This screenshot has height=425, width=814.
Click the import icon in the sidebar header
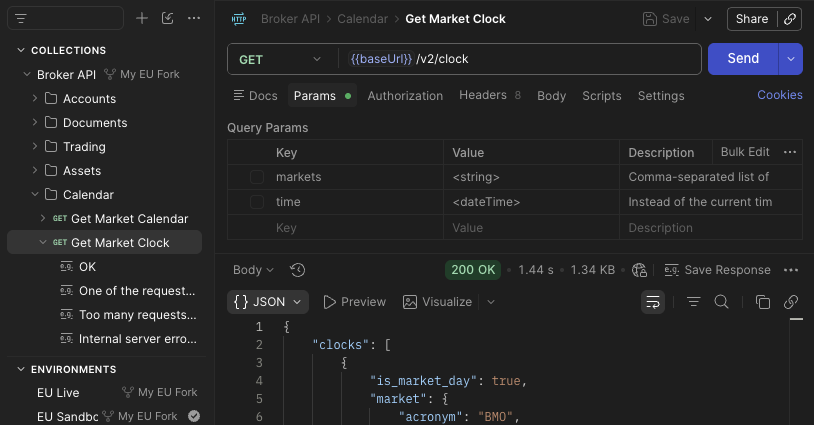click(x=168, y=18)
